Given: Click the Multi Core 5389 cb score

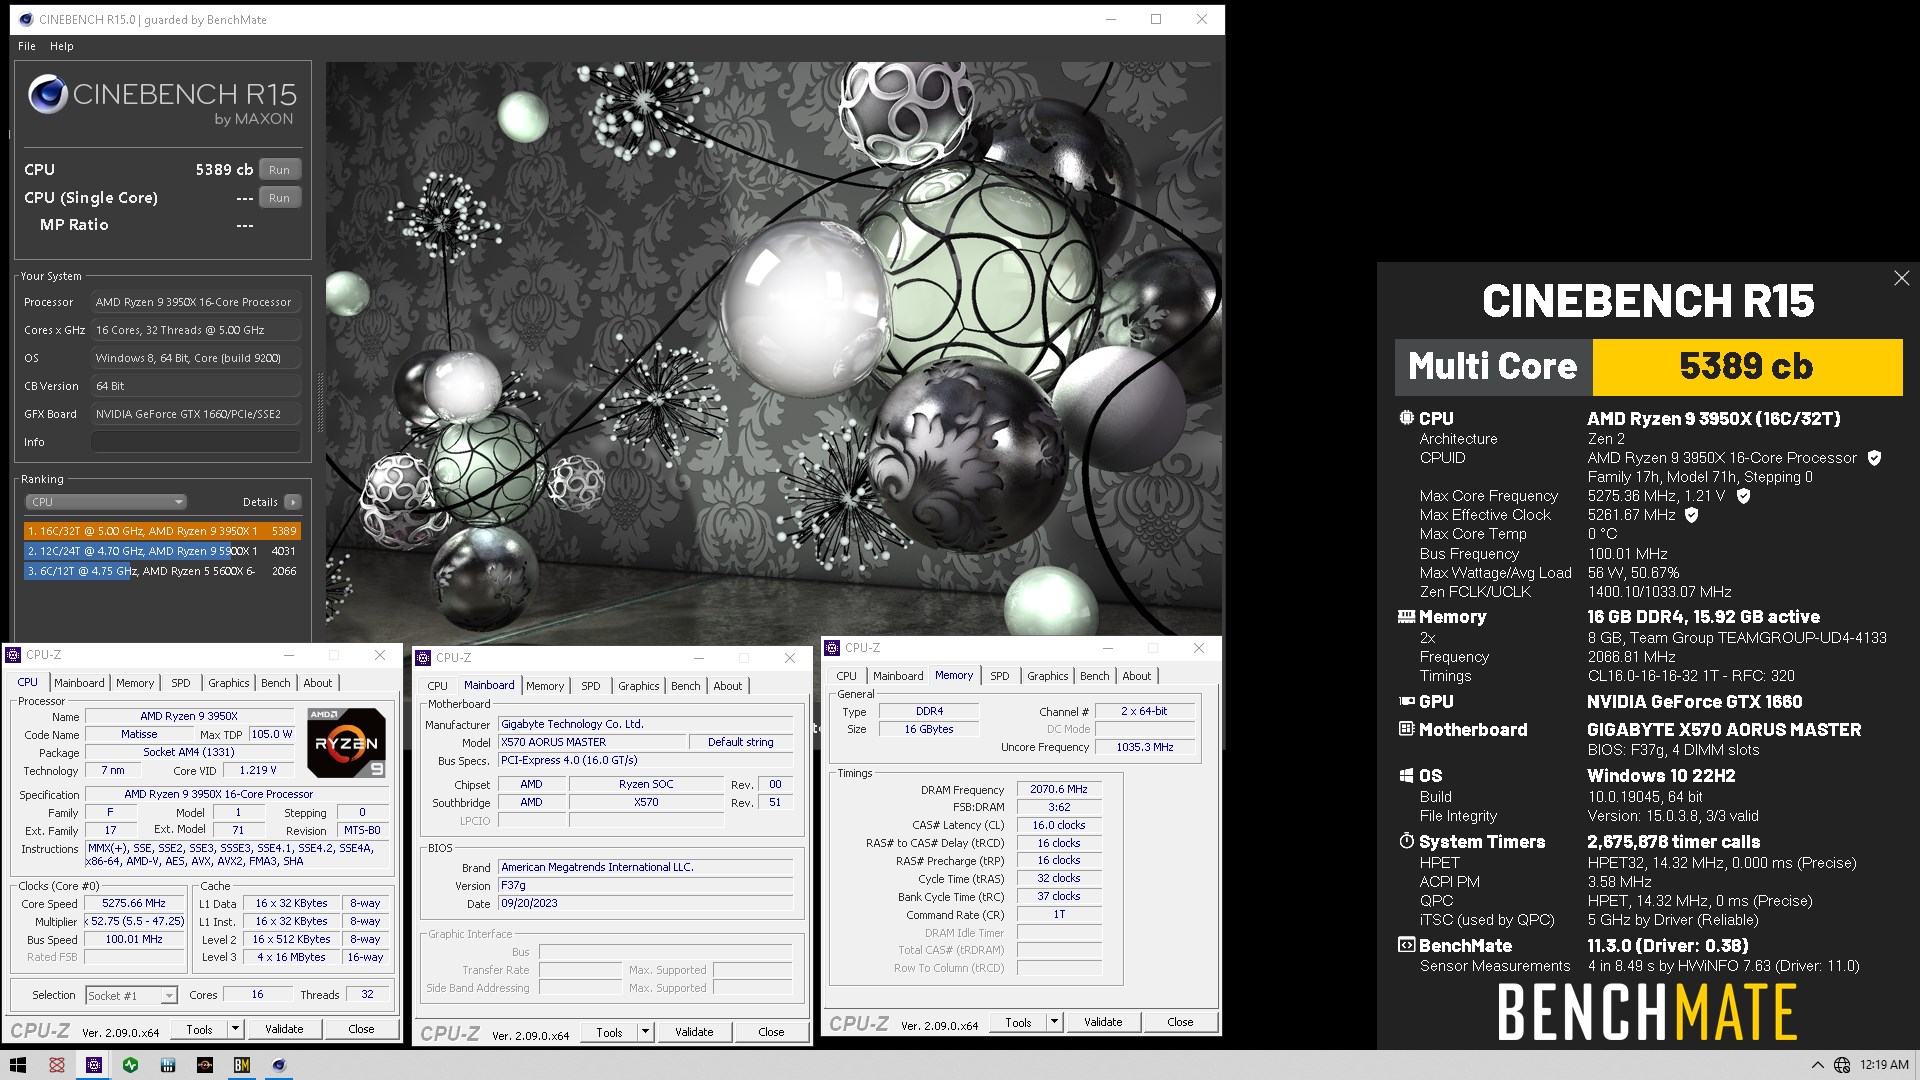Looking at the screenshot, I should [x=1746, y=367].
